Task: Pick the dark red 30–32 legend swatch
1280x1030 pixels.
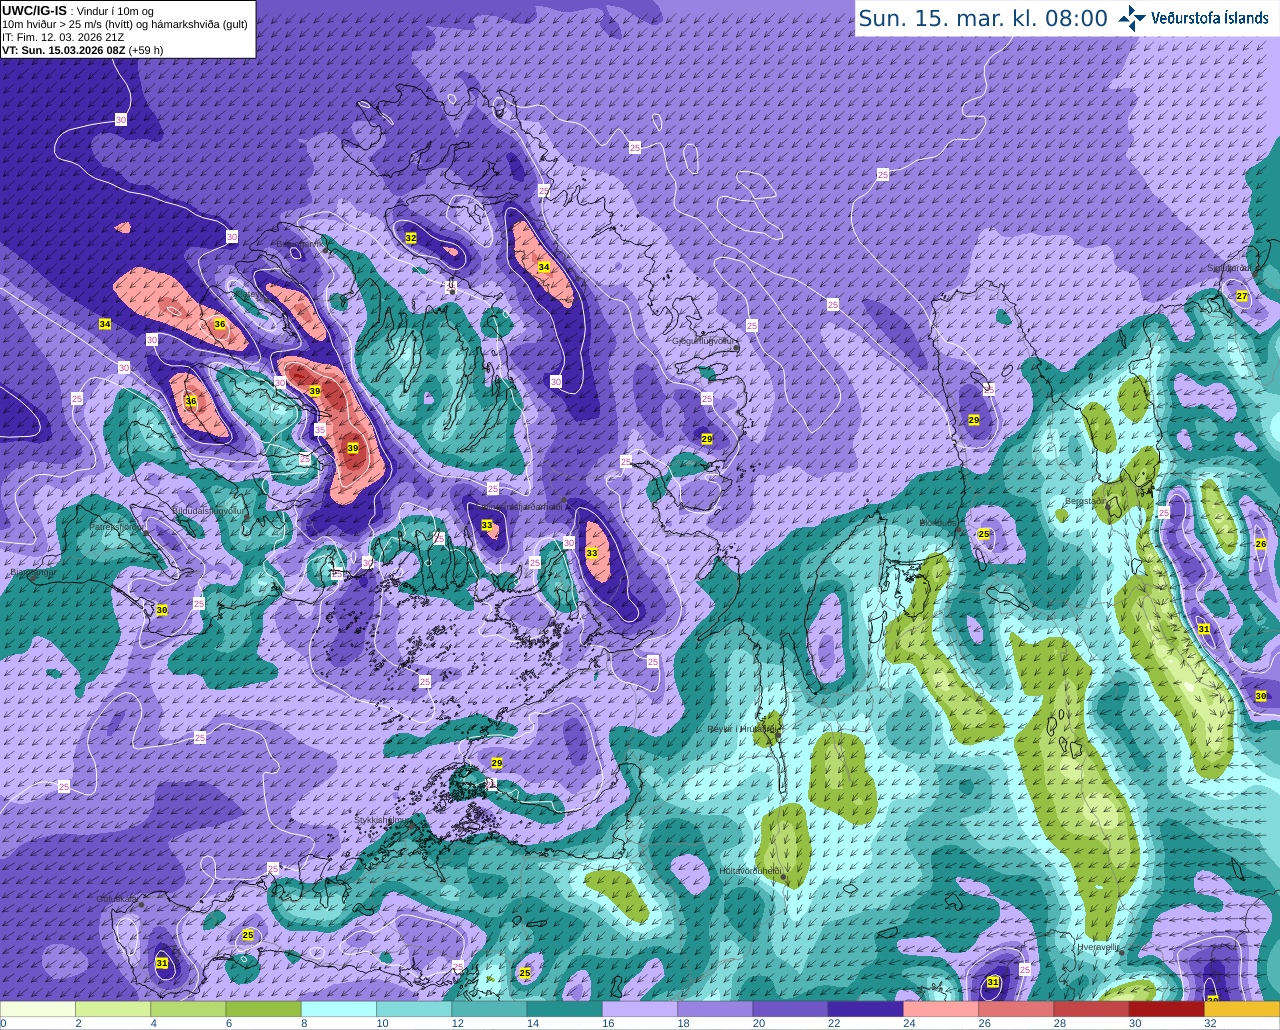Action: [1167, 1008]
